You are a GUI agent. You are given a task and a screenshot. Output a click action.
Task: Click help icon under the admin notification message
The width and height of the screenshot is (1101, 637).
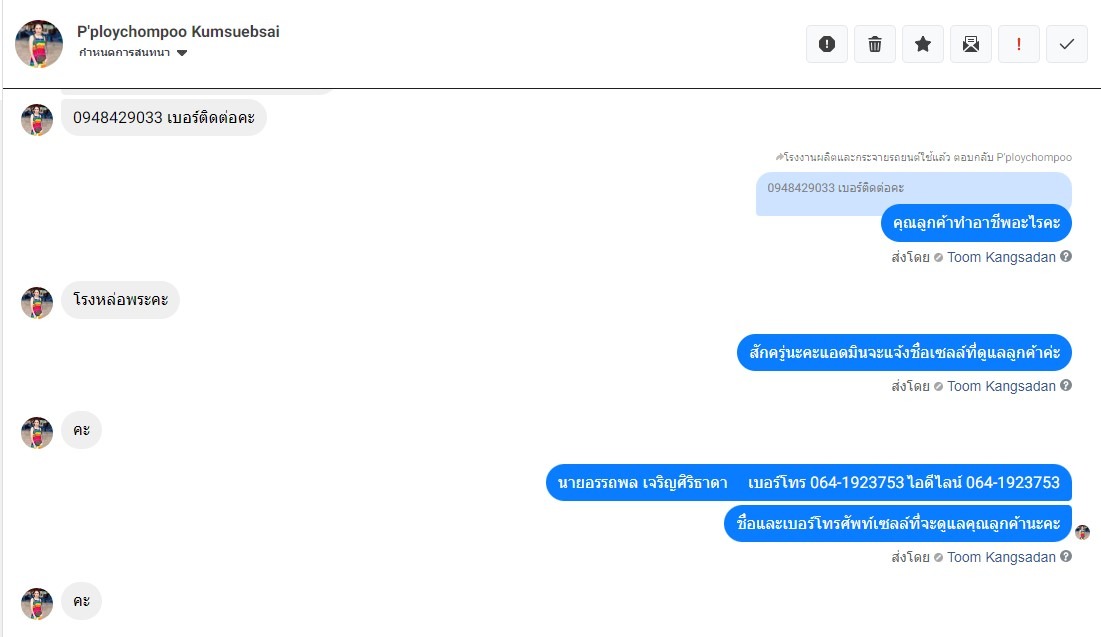[1066, 385]
